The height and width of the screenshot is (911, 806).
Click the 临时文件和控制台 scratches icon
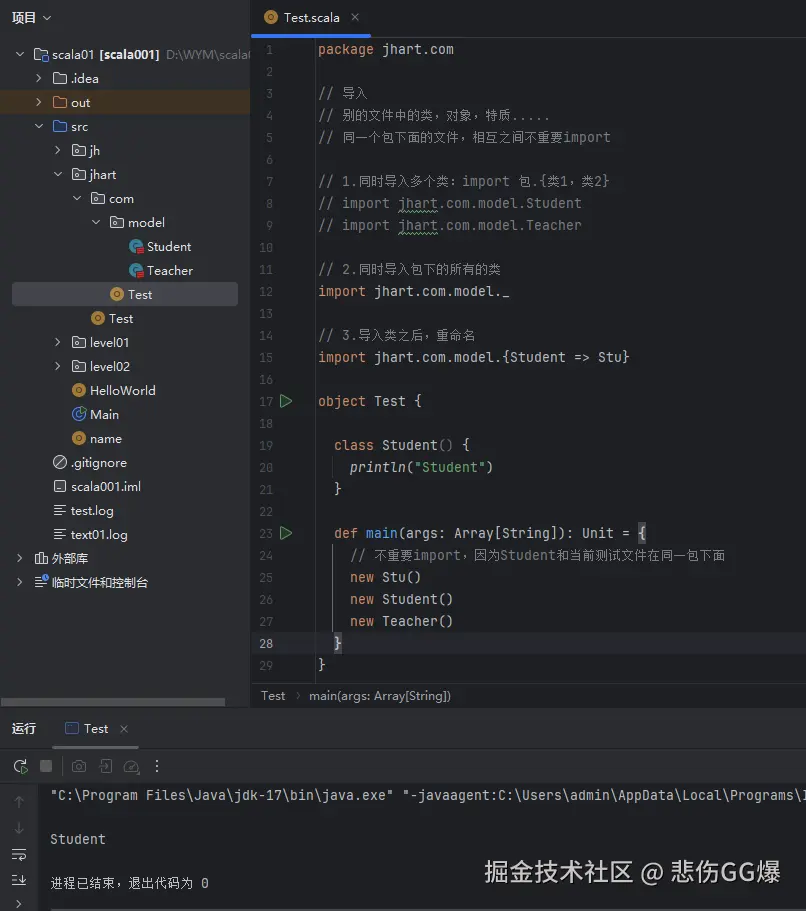tap(41, 582)
